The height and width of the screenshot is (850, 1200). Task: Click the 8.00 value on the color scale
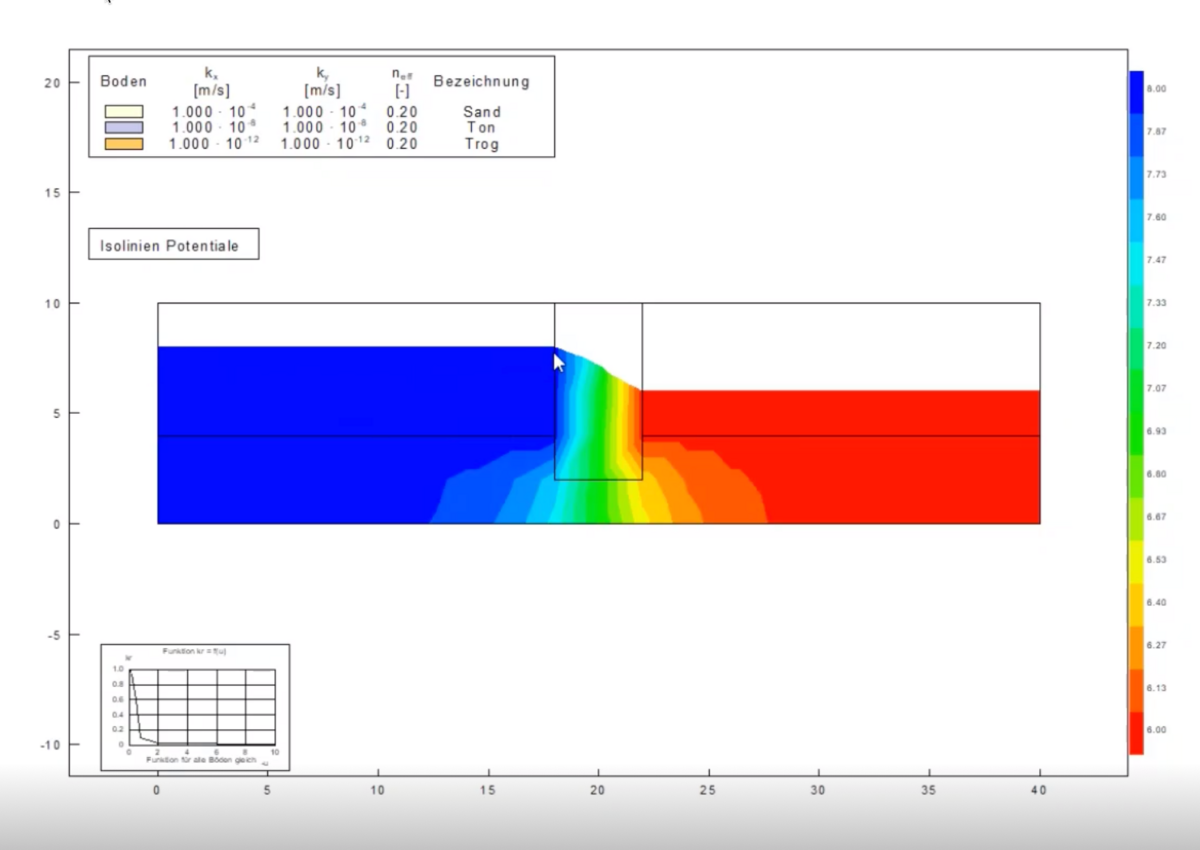tap(1155, 88)
